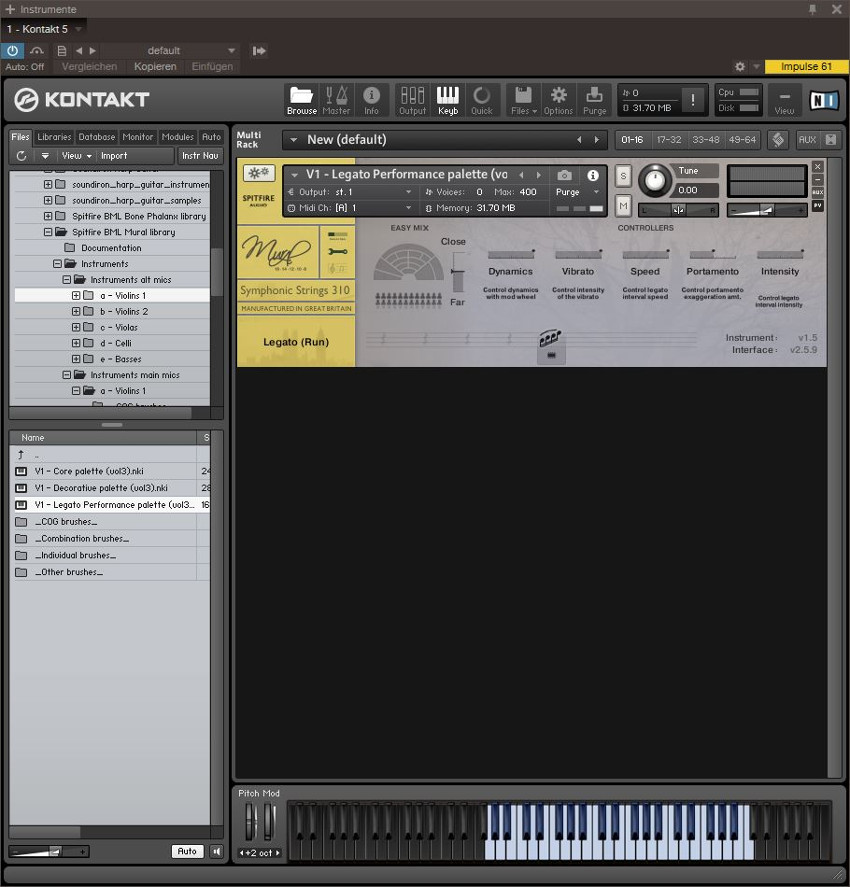Toggle the plugin power button

click(x=12, y=51)
